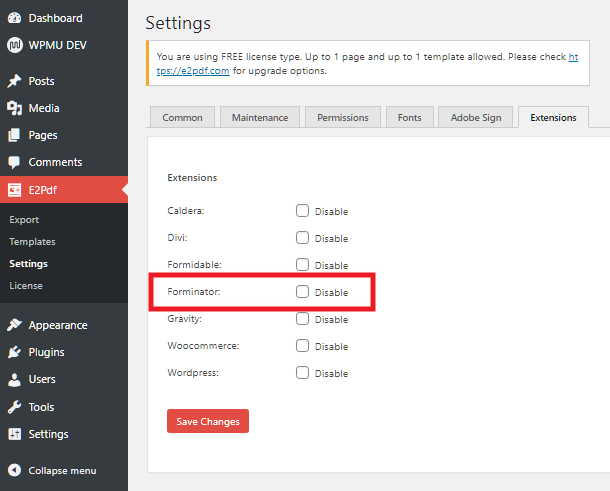Select the Extensions tab

(x=553, y=117)
